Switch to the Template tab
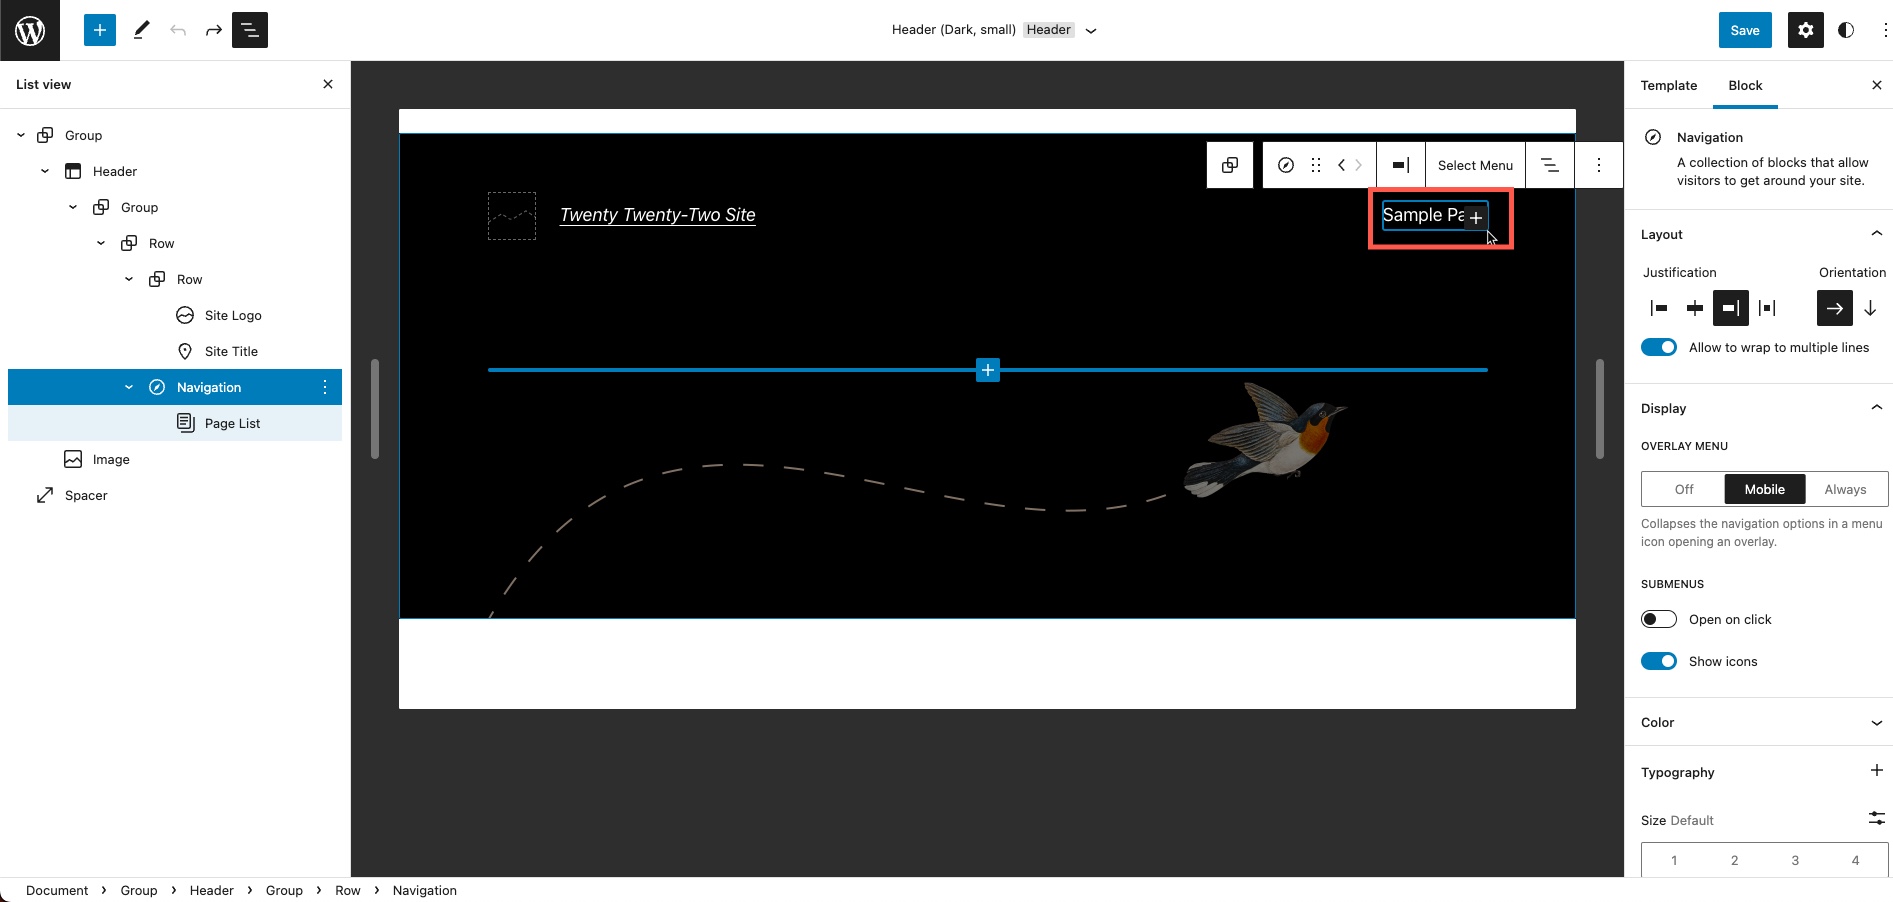The height and width of the screenshot is (902, 1893). (x=1669, y=85)
